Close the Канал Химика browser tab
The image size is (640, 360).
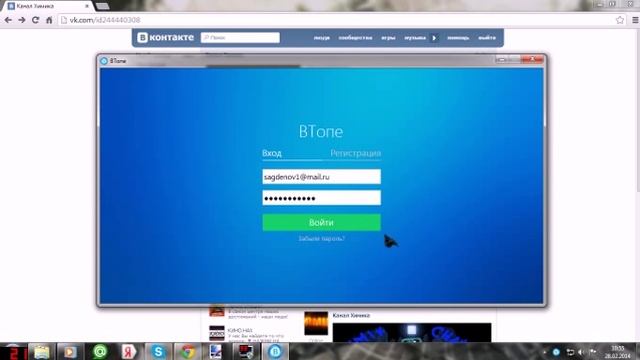(87, 6)
